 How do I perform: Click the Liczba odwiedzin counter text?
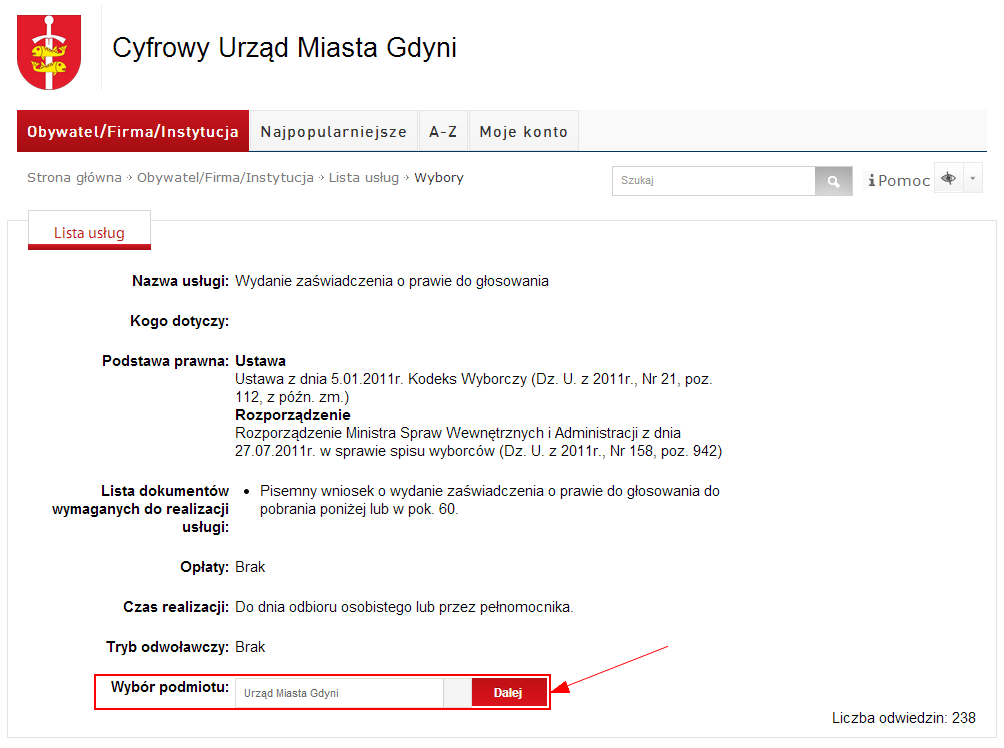tap(903, 718)
